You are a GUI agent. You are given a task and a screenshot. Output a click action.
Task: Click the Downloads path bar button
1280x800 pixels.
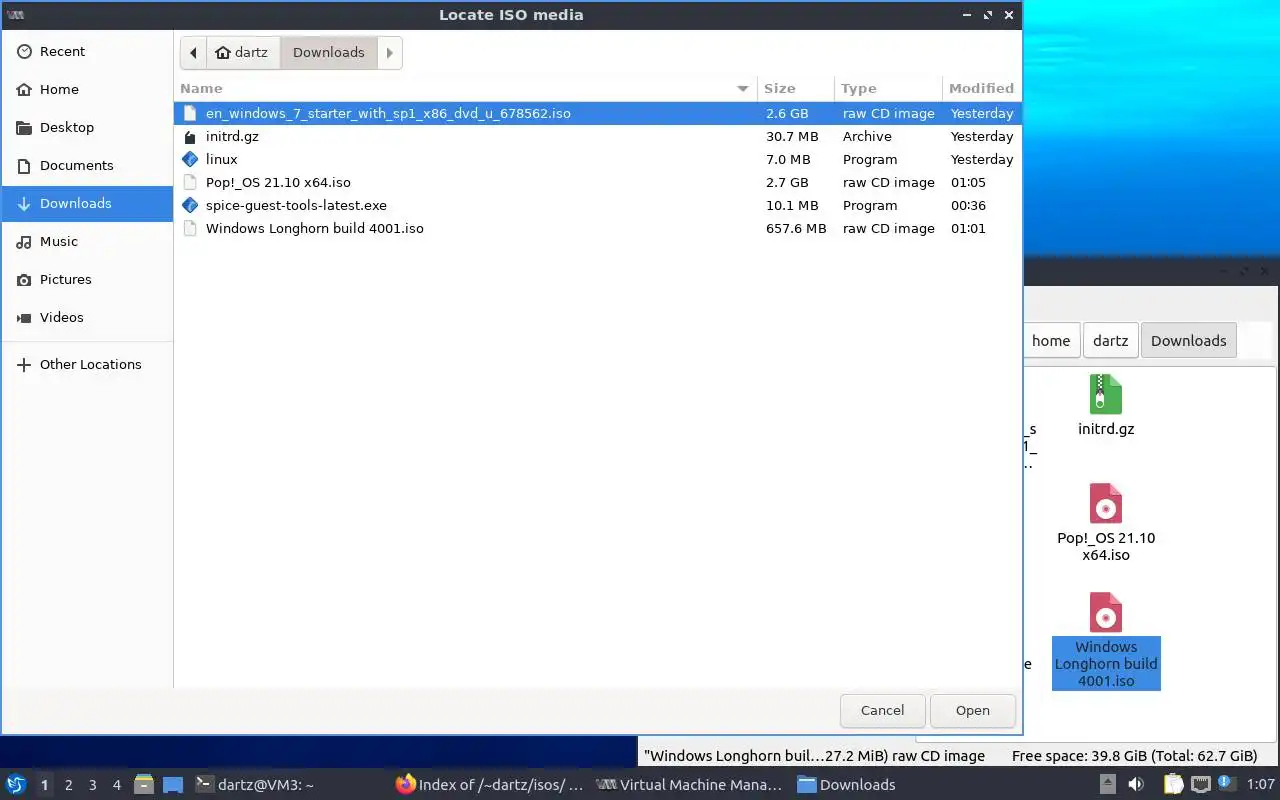328,52
